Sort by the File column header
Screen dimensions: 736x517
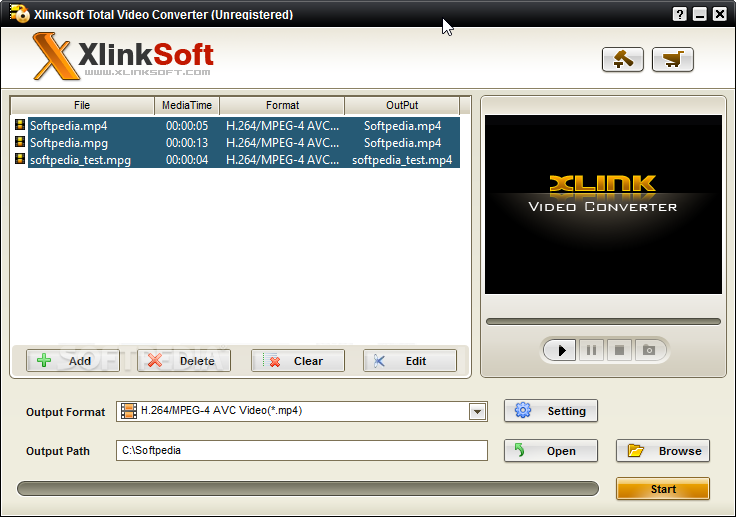pos(82,105)
